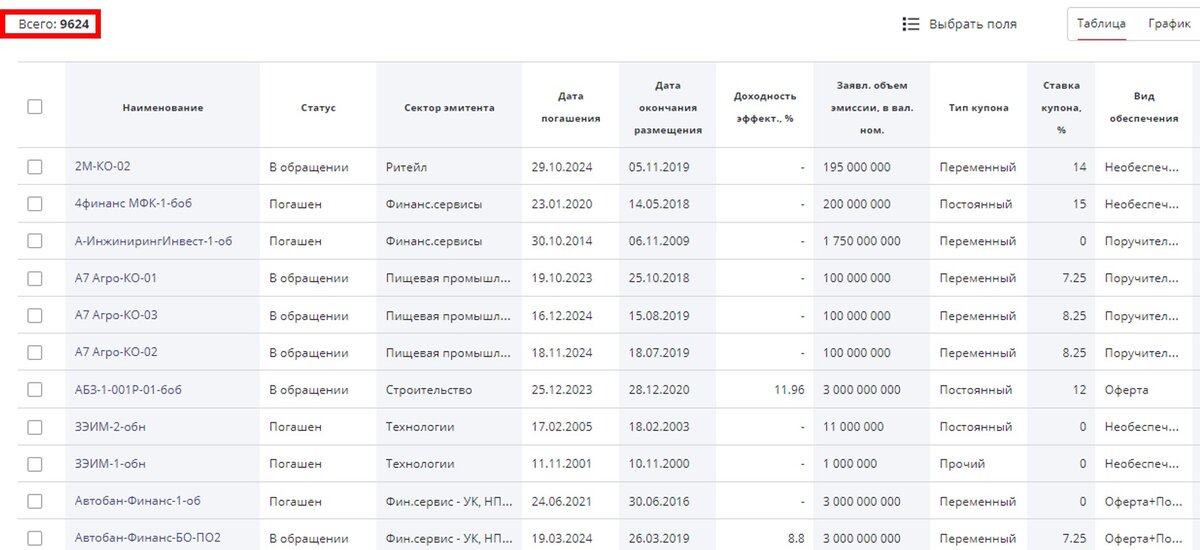Screen dimensions: 1200x550
Task: Click the yield value 11.96
Action: click(x=789, y=390)
